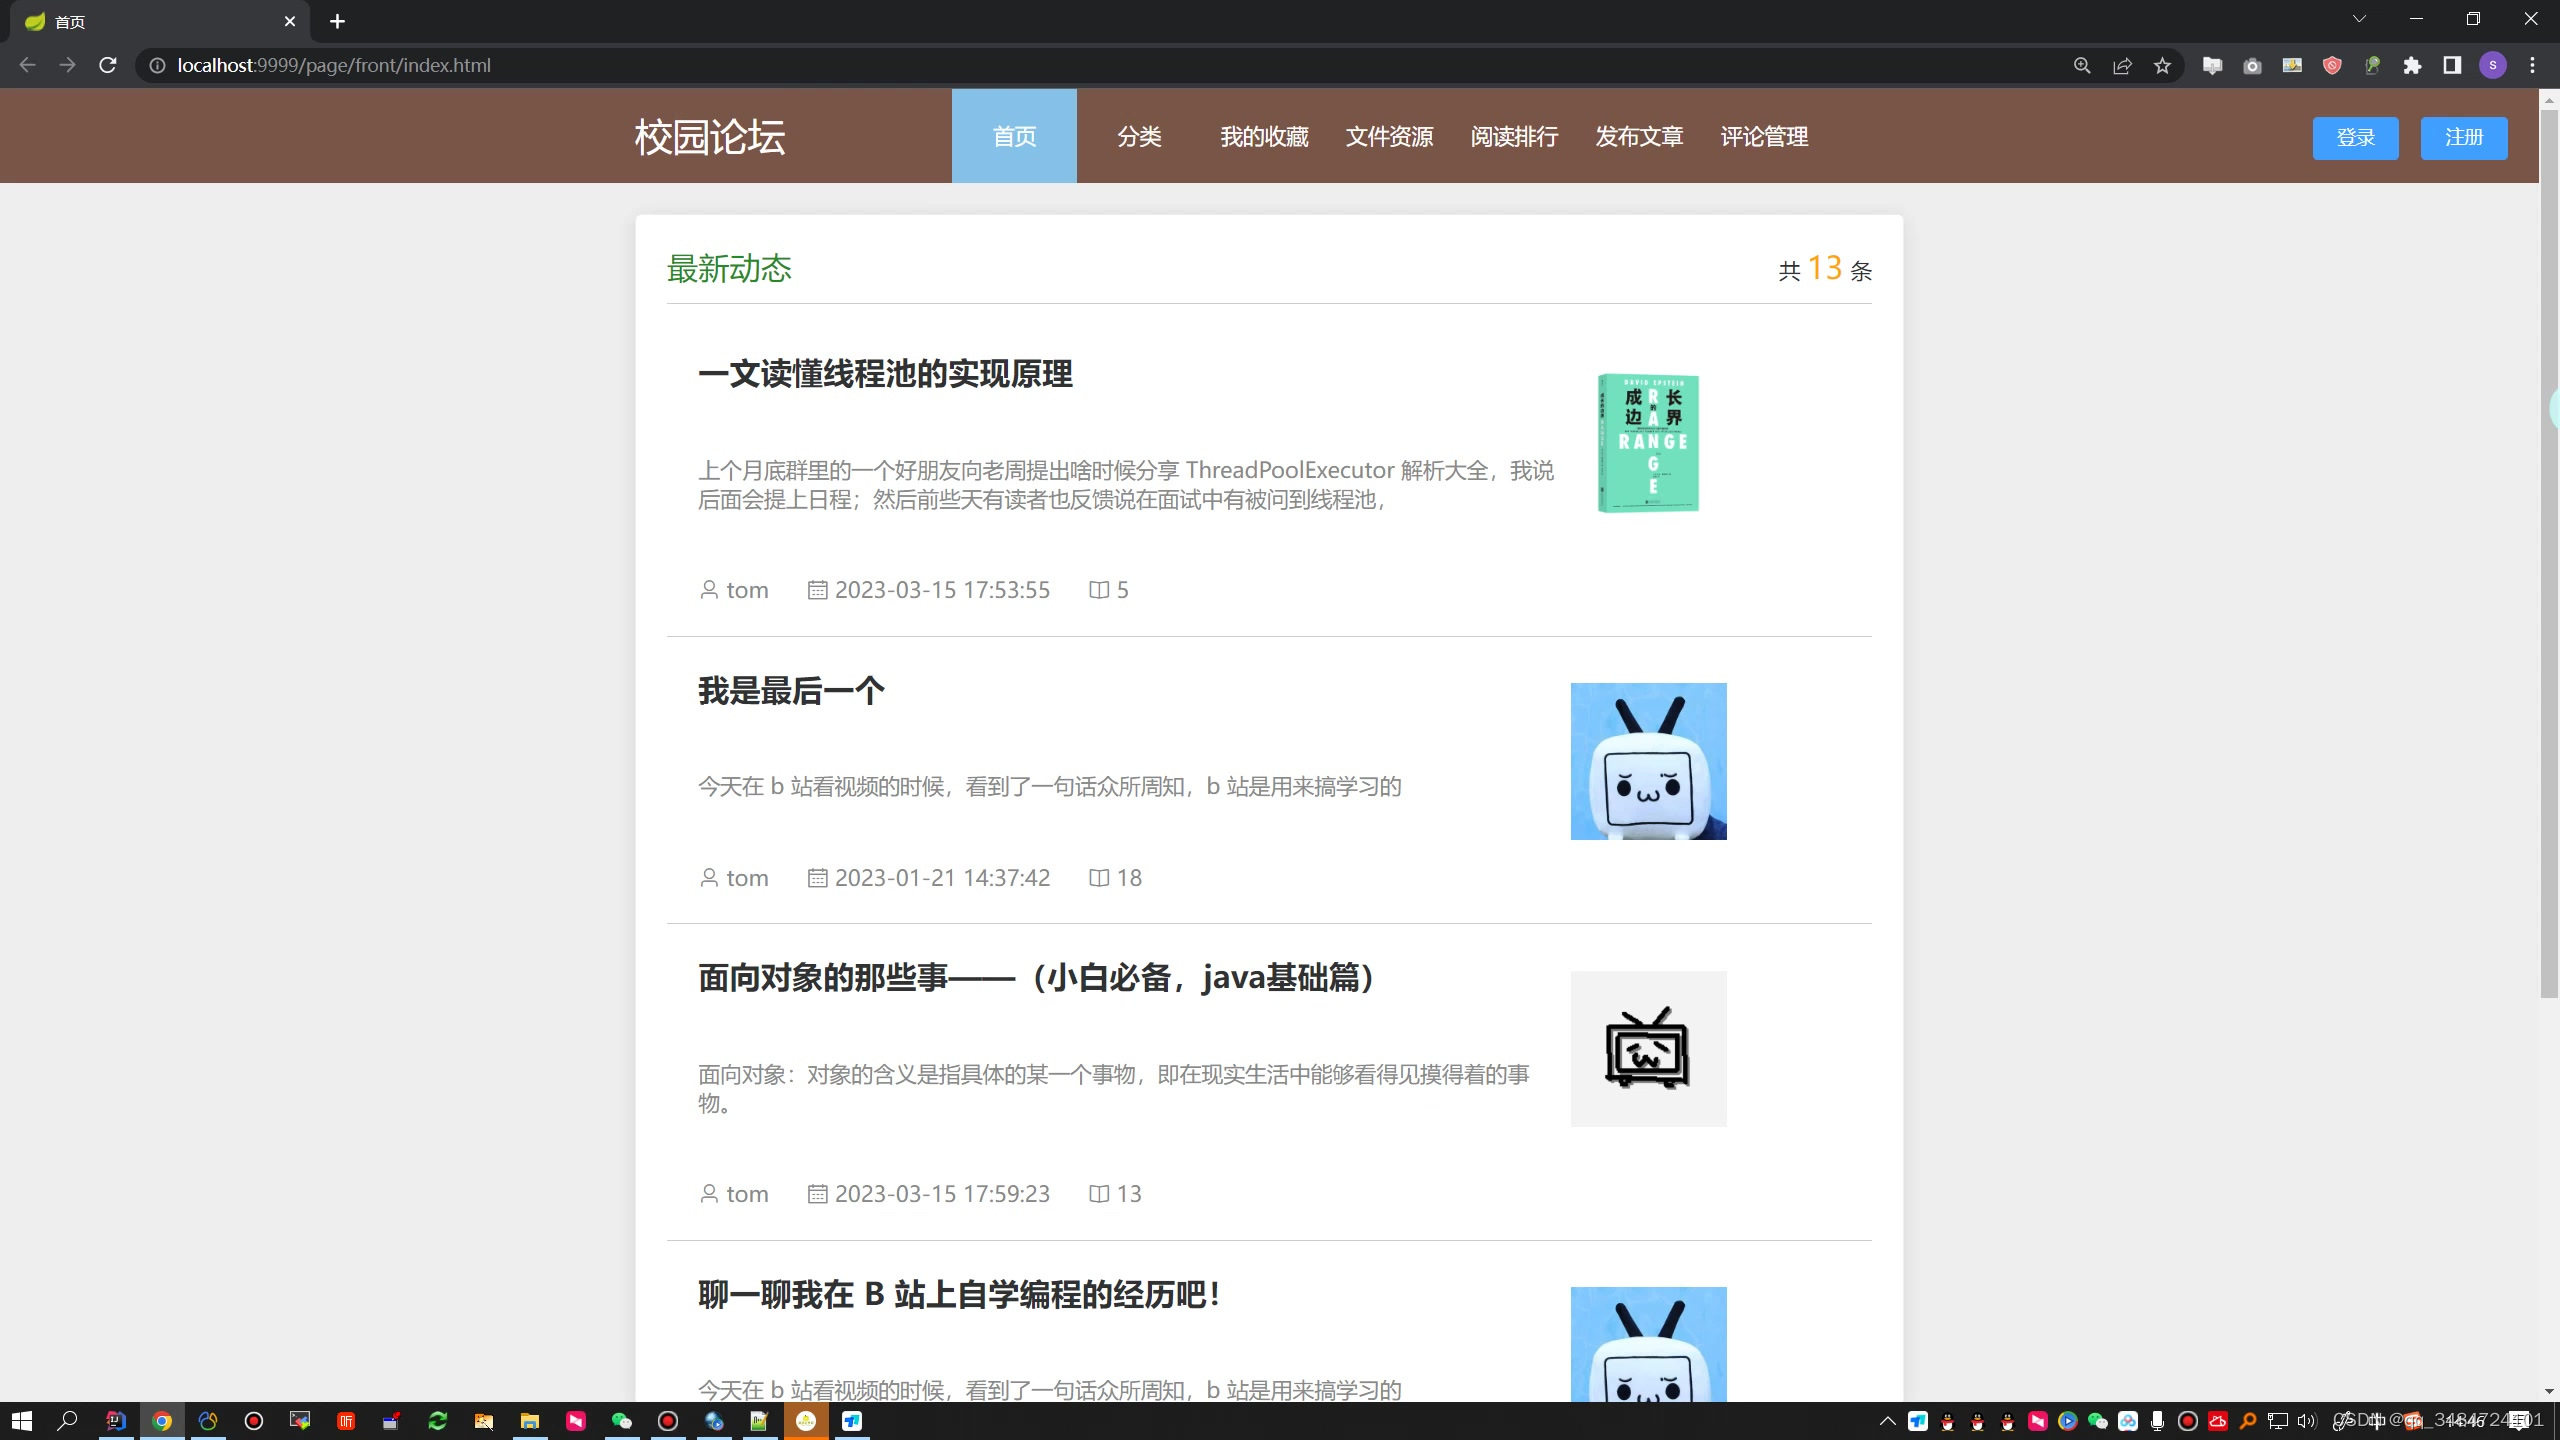View site information icon beside URL
This screenshot has height=1440, width=2560.
coord(157,65)
